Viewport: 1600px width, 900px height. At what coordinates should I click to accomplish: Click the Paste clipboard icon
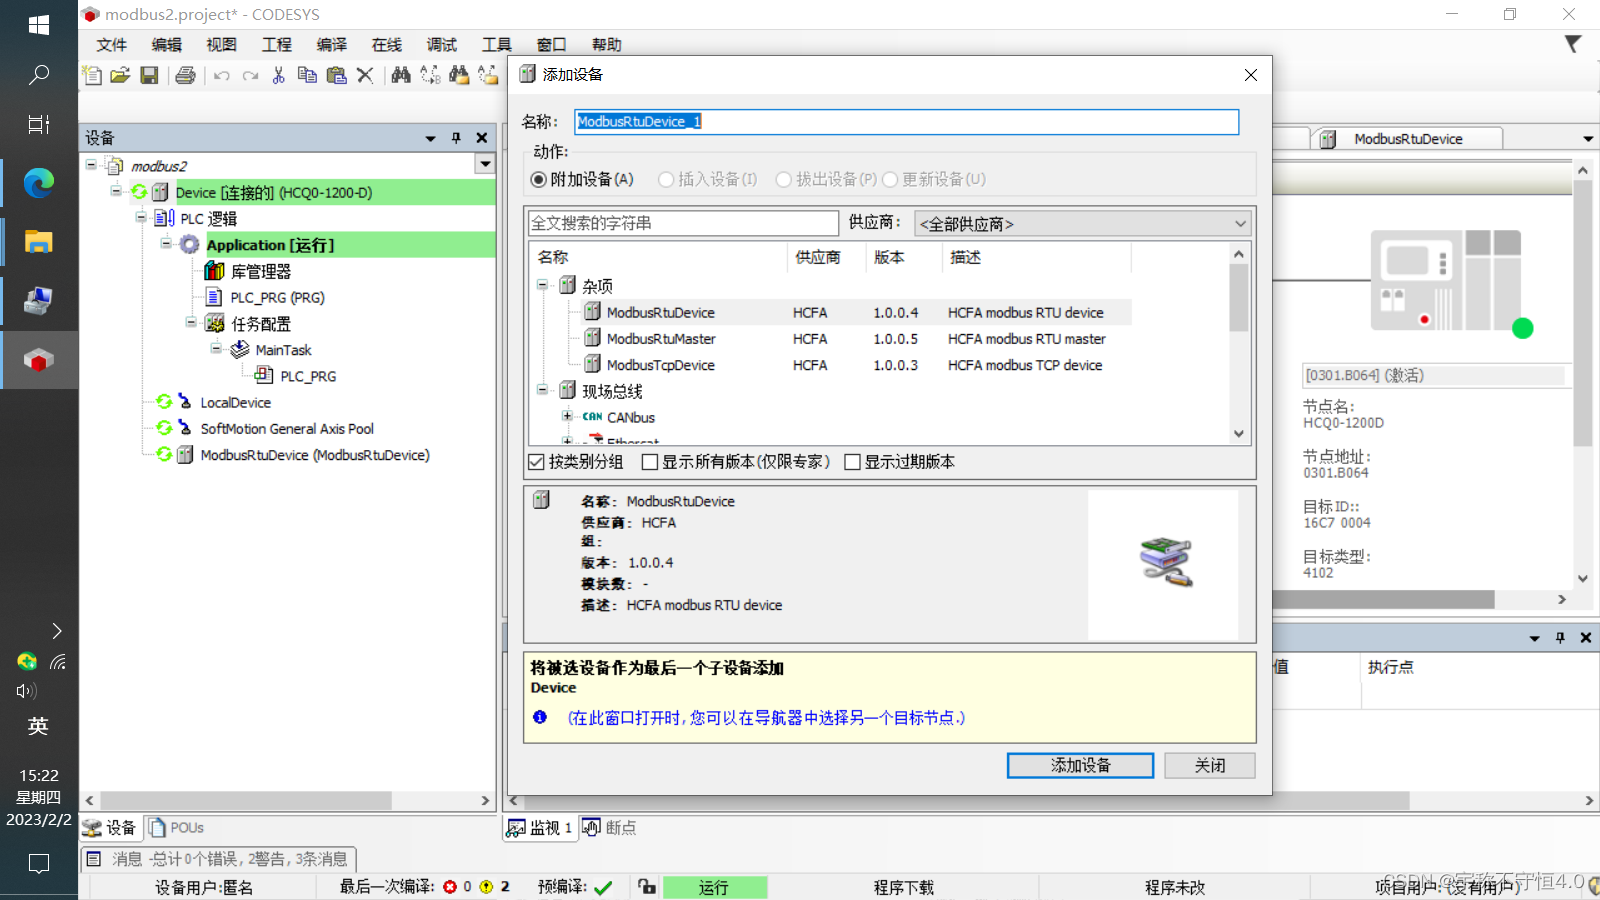coord(336,75)
